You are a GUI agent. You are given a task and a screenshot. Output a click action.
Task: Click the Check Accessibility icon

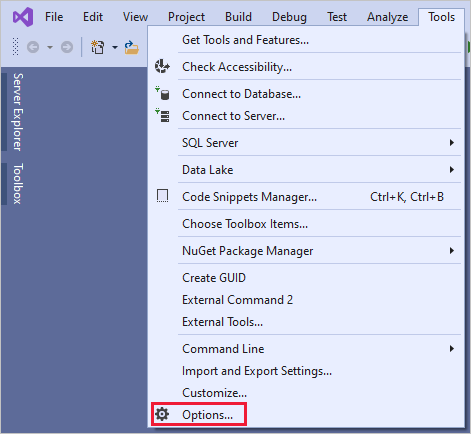[162, 66]
